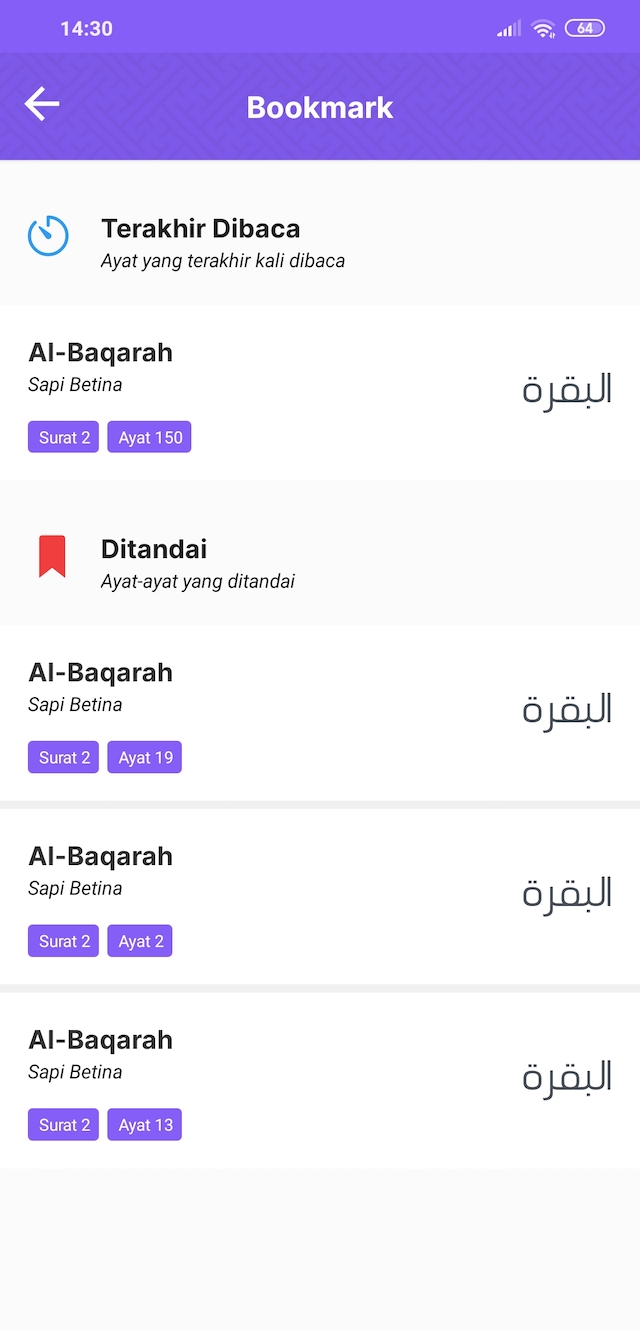Open the last-read Al-Baqarah entry title
The image size is (640, 1331).
click(x=100, y=352)
